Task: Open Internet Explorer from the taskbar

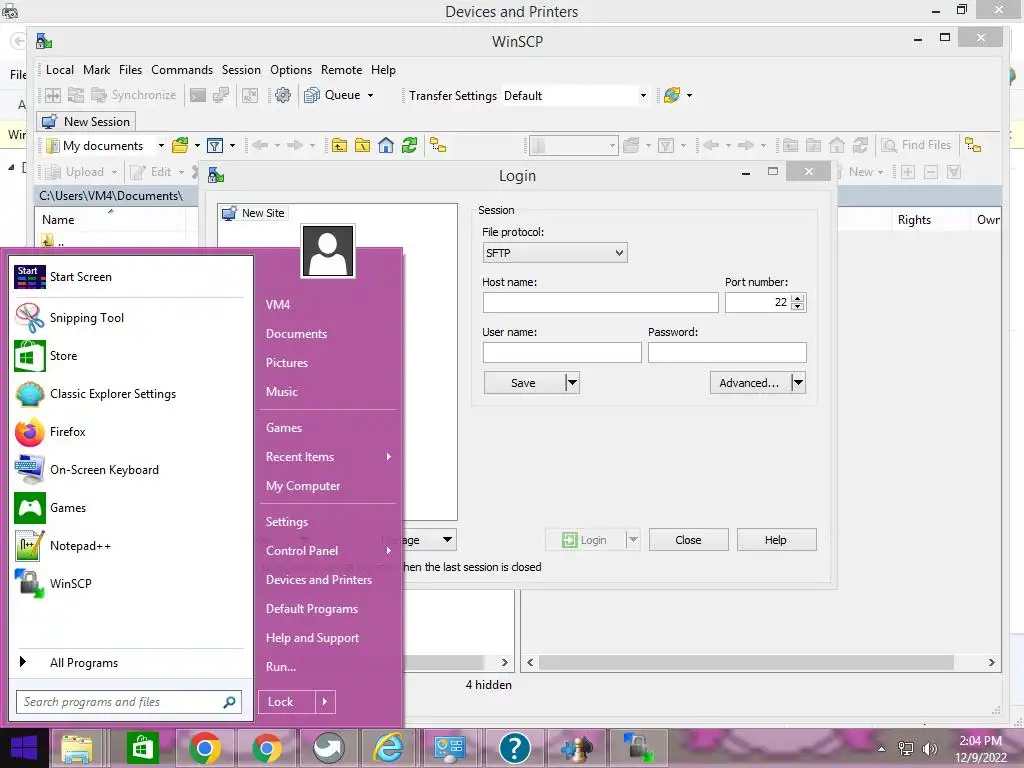Action: (389, 748)
